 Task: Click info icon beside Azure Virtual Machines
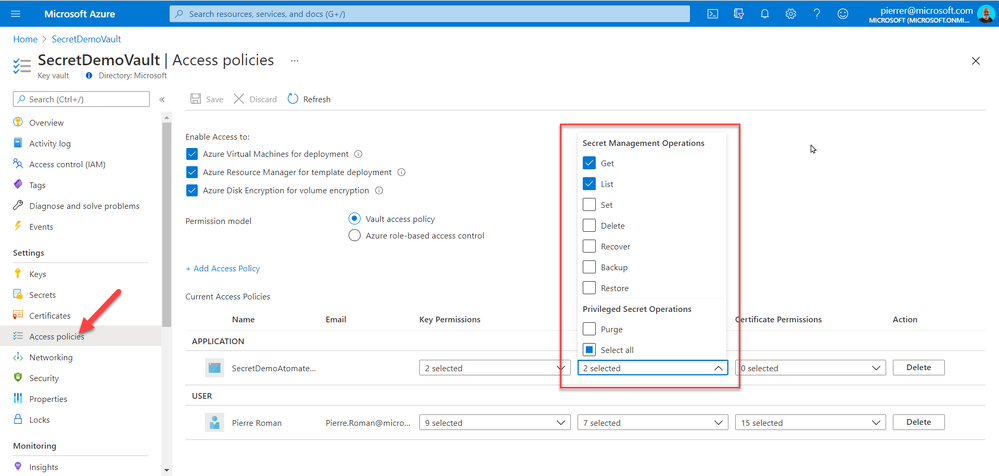coord(358,154)
